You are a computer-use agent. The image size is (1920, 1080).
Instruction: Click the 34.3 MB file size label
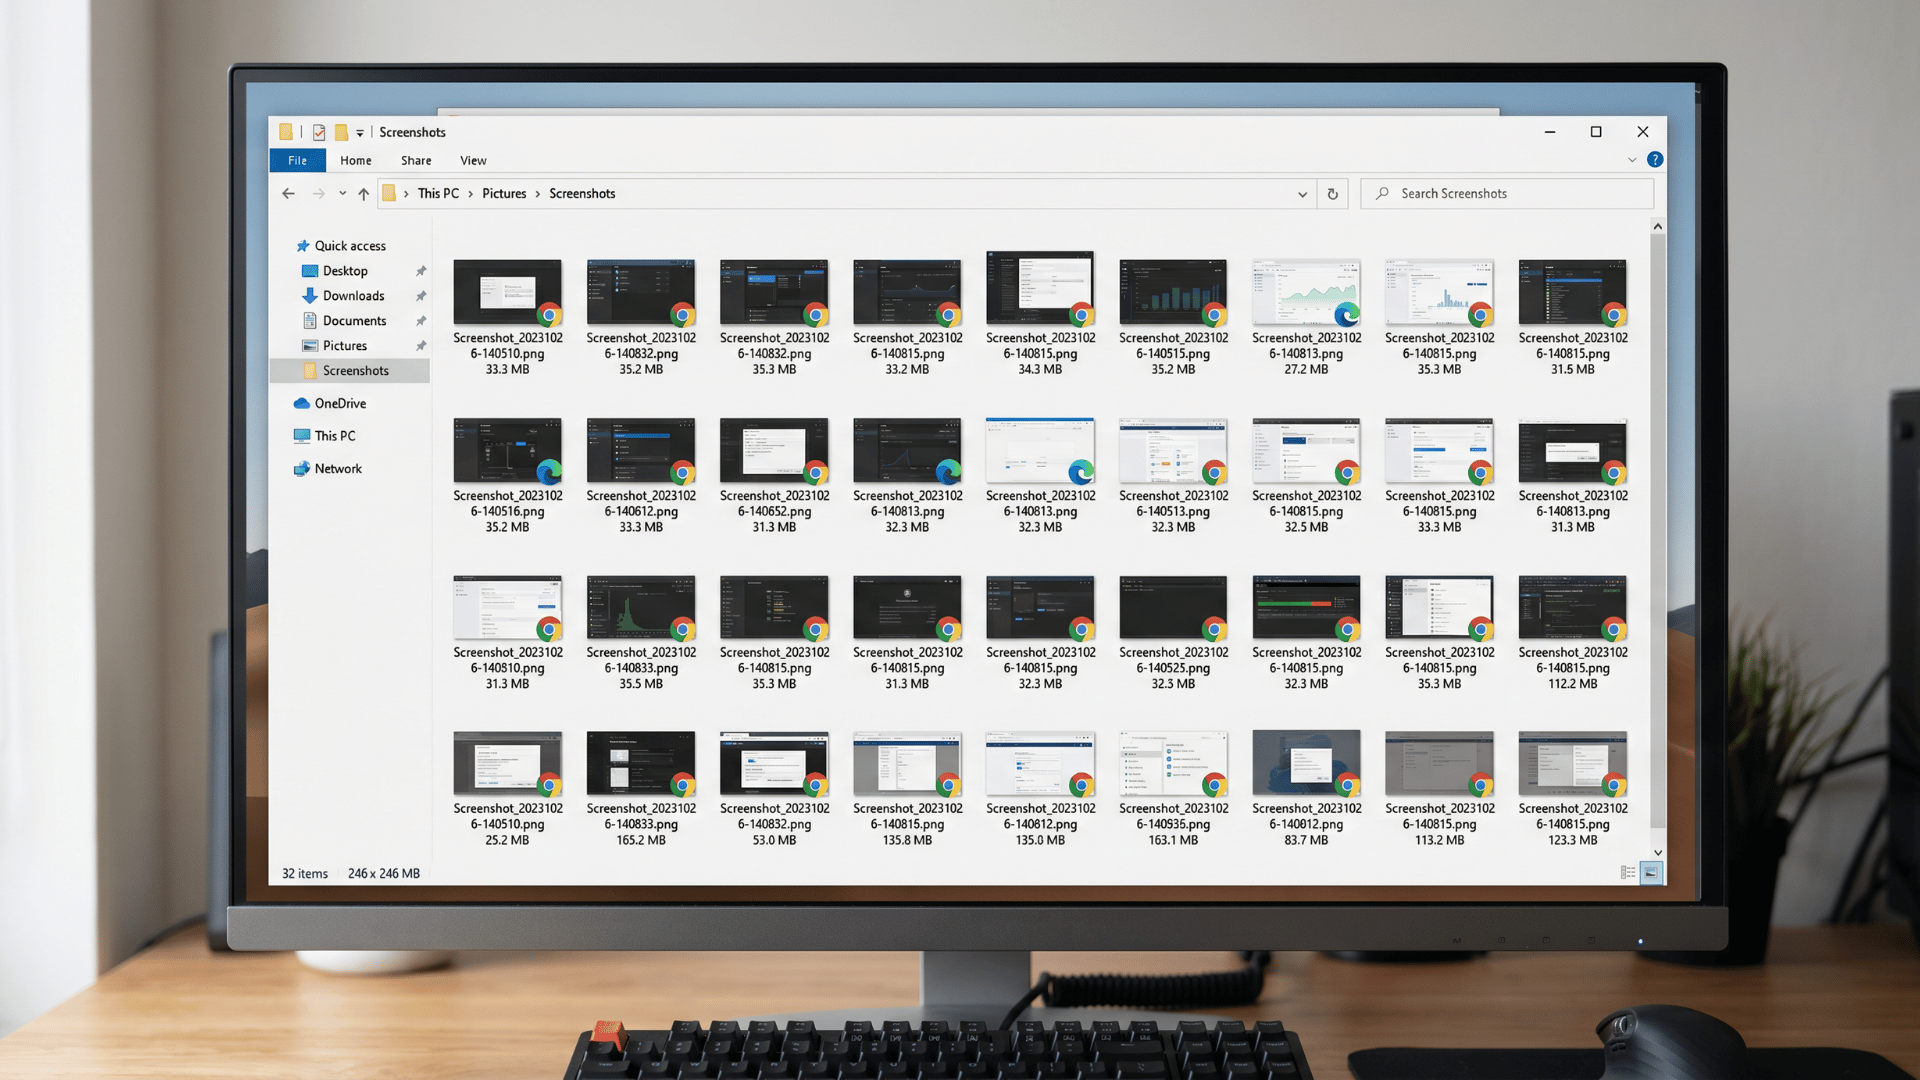tap(1040, 370)
